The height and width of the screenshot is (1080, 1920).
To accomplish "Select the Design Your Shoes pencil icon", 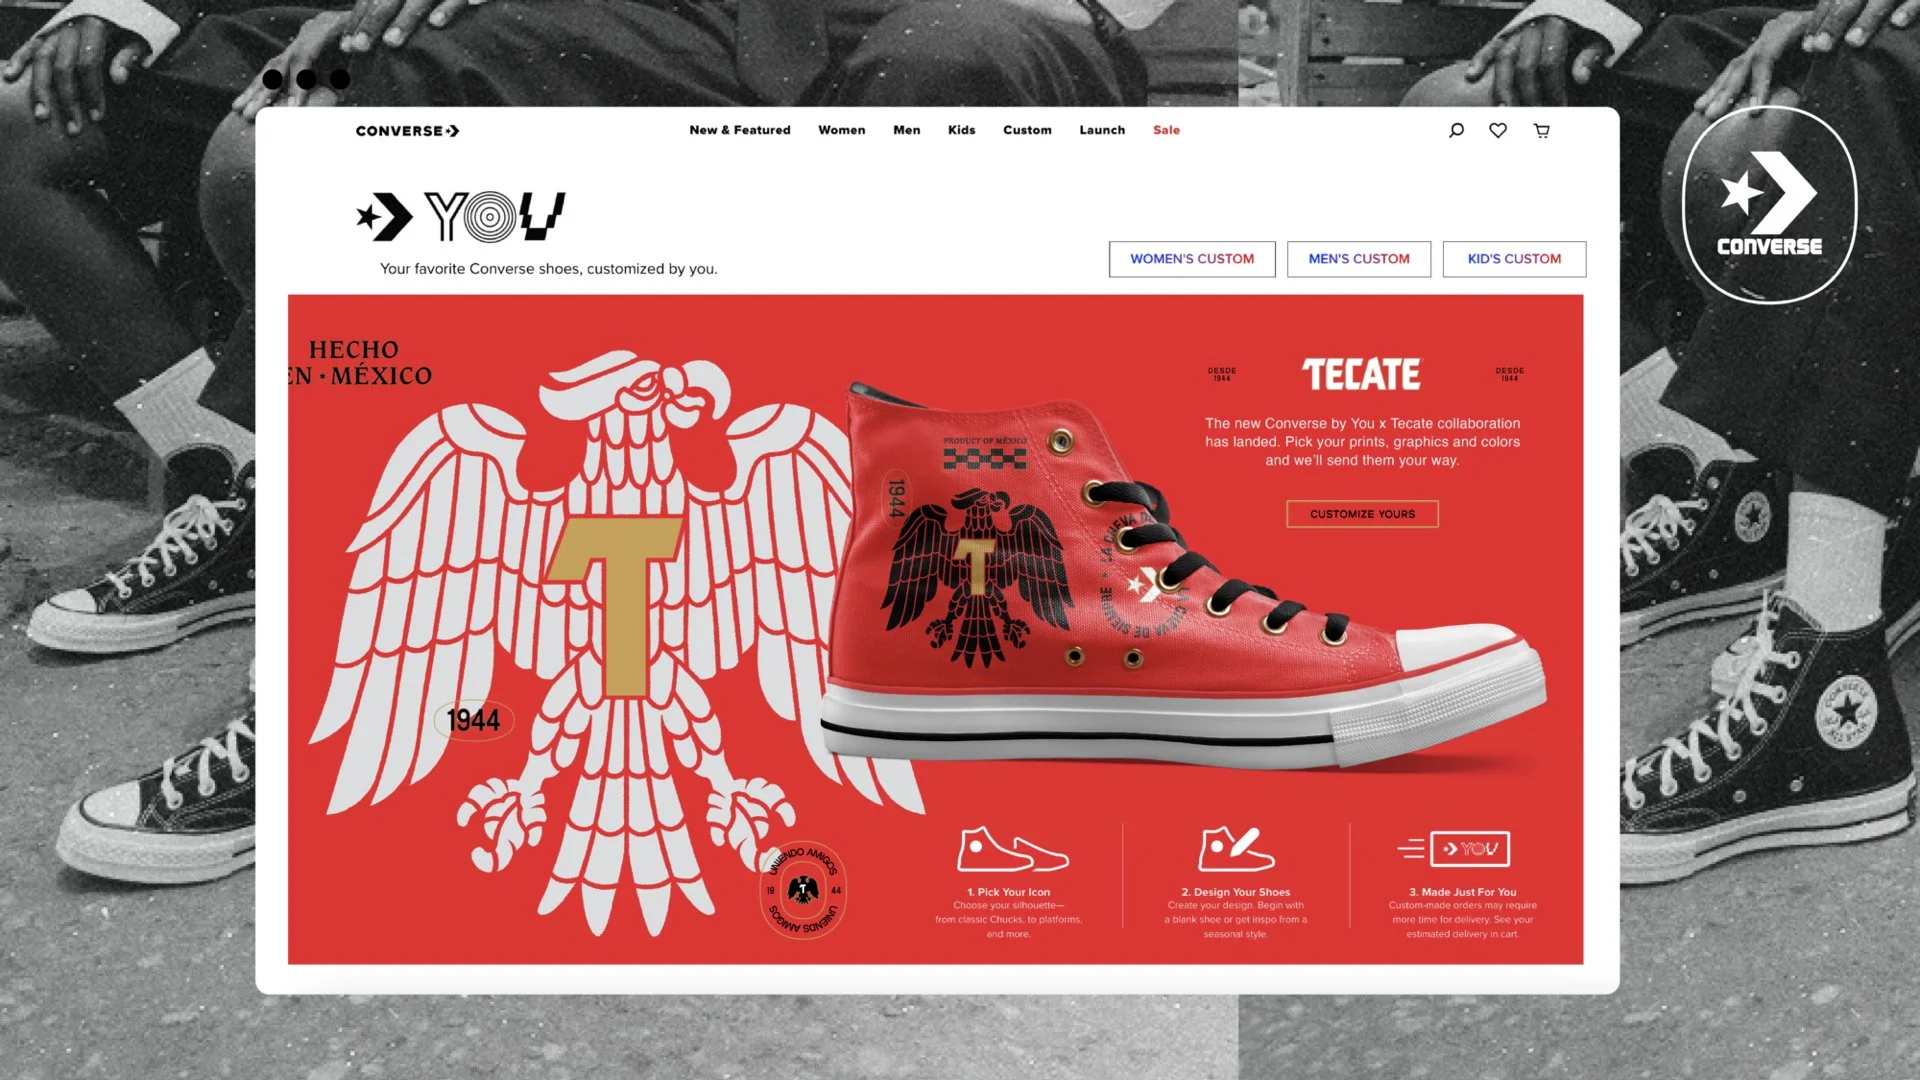I will [x=1236, y=849].
